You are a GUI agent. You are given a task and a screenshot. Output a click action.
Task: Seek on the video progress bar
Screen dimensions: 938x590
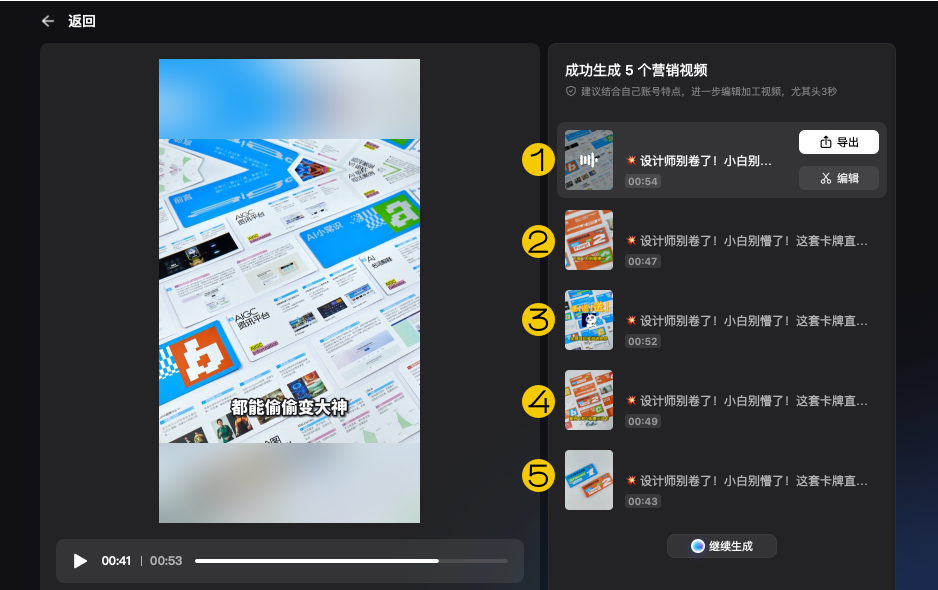click(351, 561)
